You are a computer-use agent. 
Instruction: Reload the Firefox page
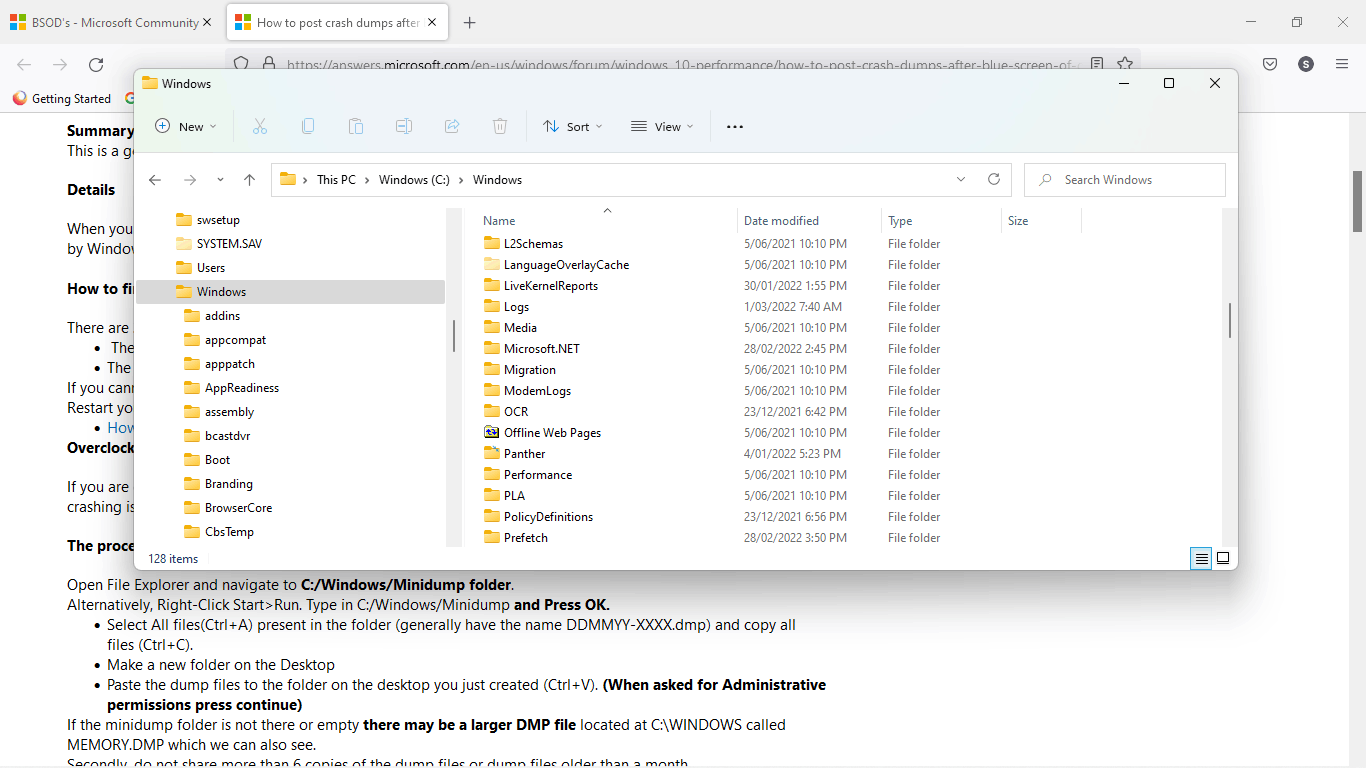(96, 64)
